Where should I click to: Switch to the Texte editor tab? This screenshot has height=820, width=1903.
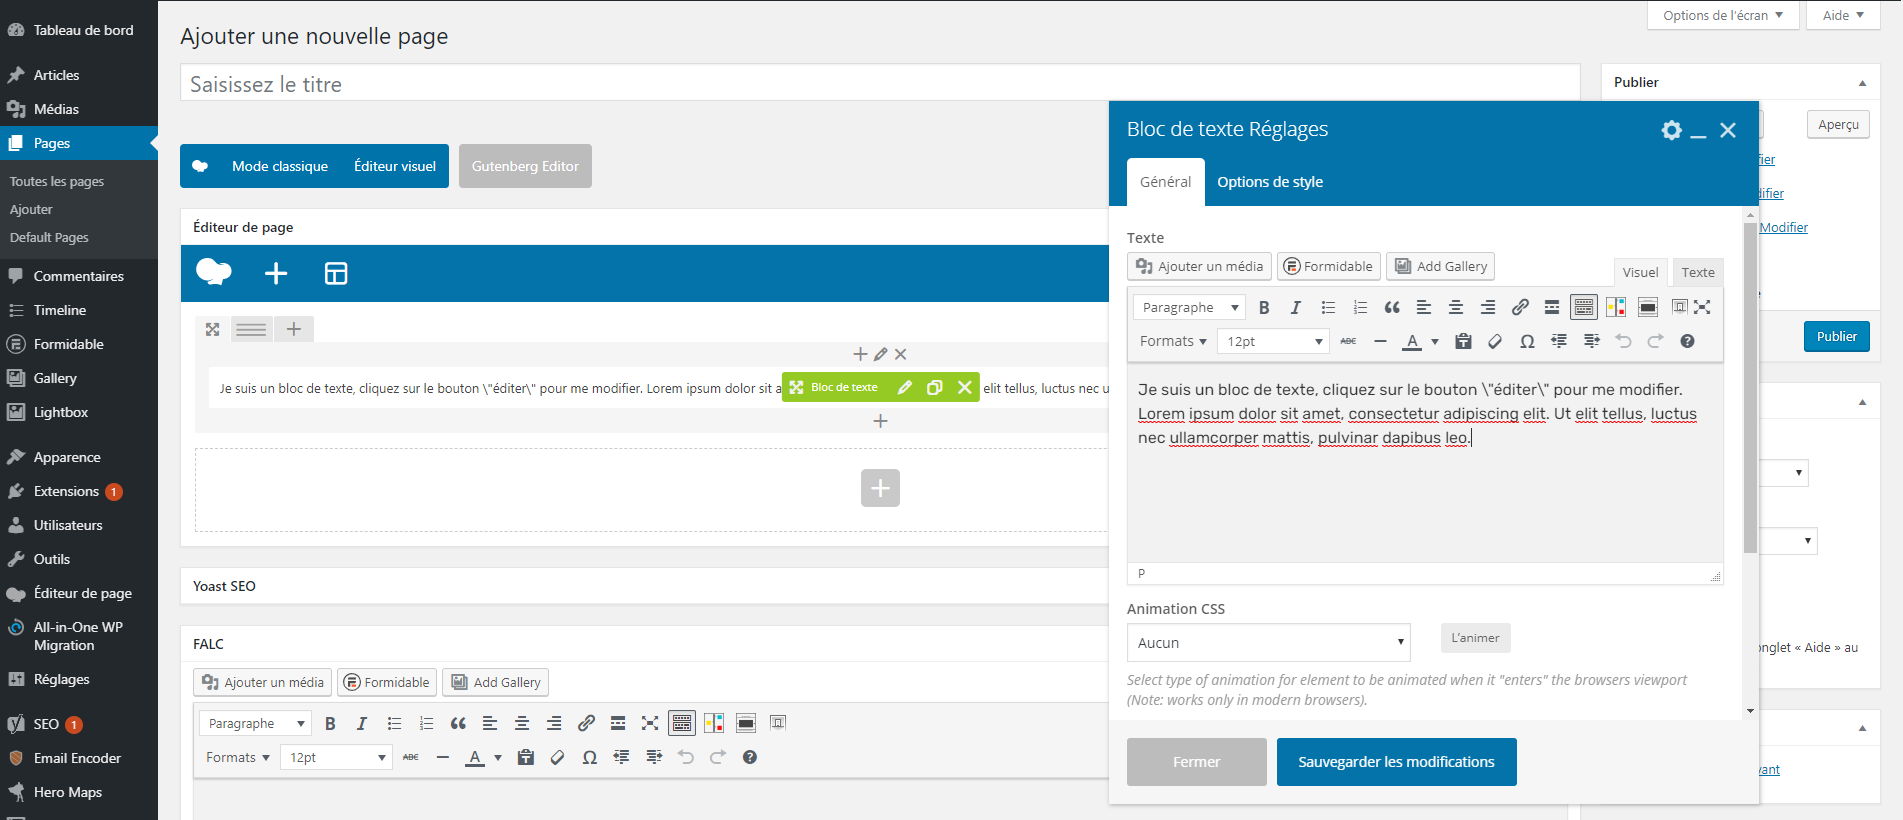1697,272
